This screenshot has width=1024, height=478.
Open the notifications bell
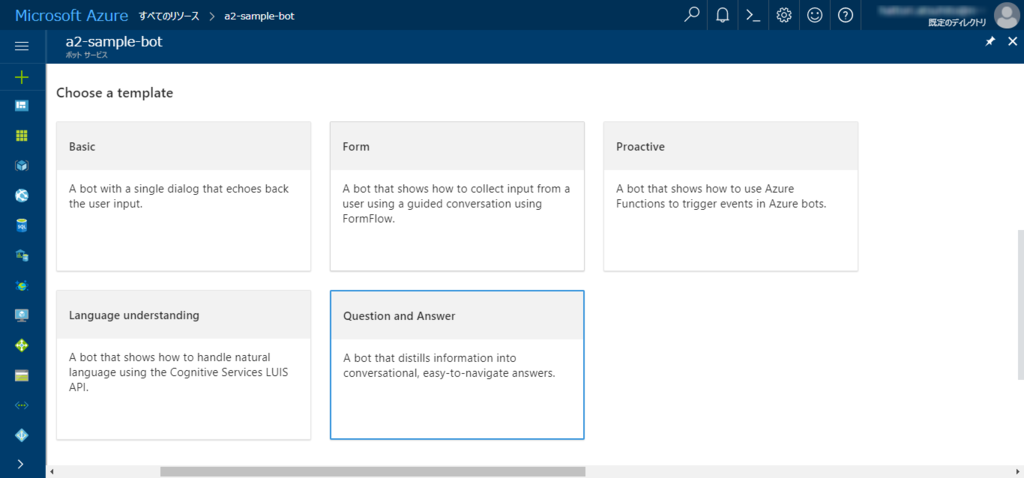722,15
